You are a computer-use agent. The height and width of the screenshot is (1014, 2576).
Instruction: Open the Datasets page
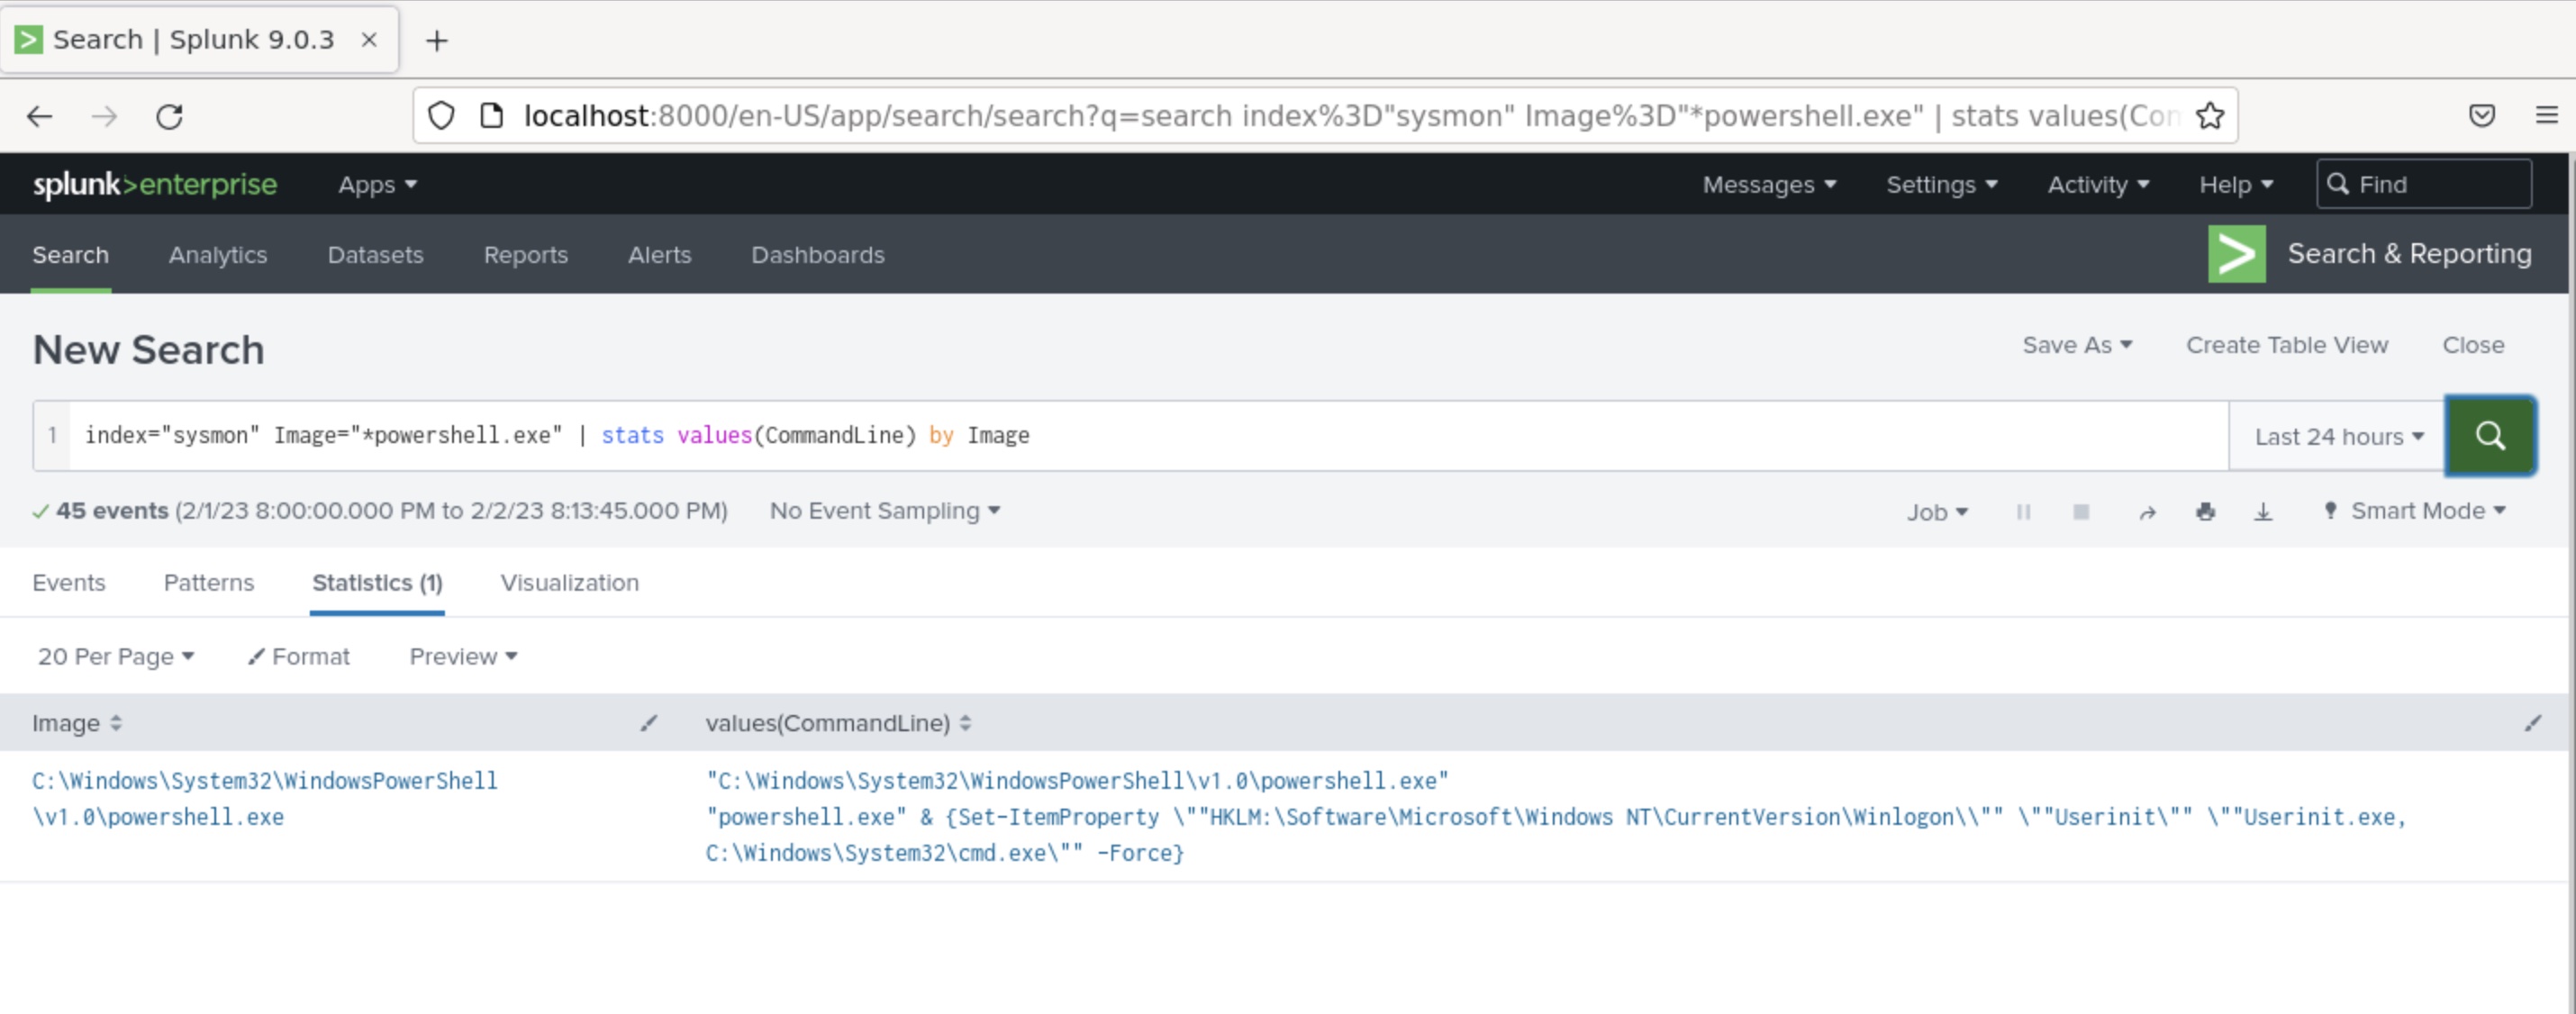coord(375,255)
